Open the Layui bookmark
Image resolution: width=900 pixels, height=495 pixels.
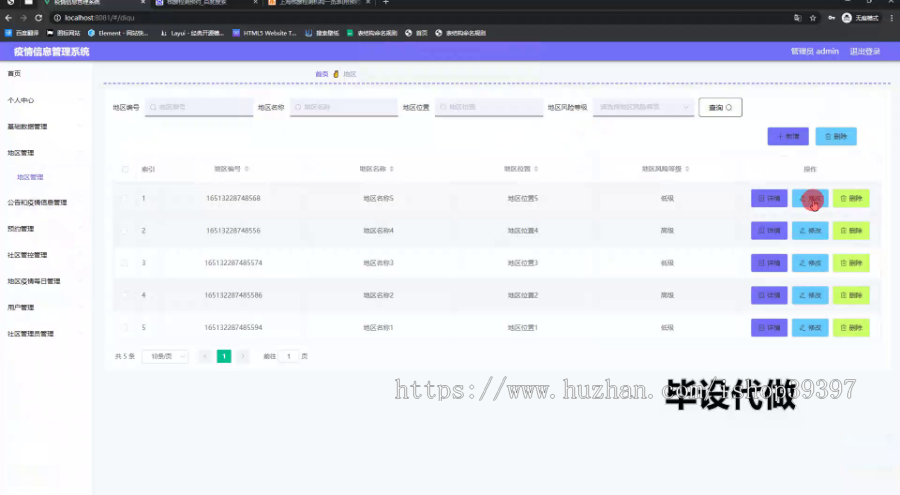192,33
